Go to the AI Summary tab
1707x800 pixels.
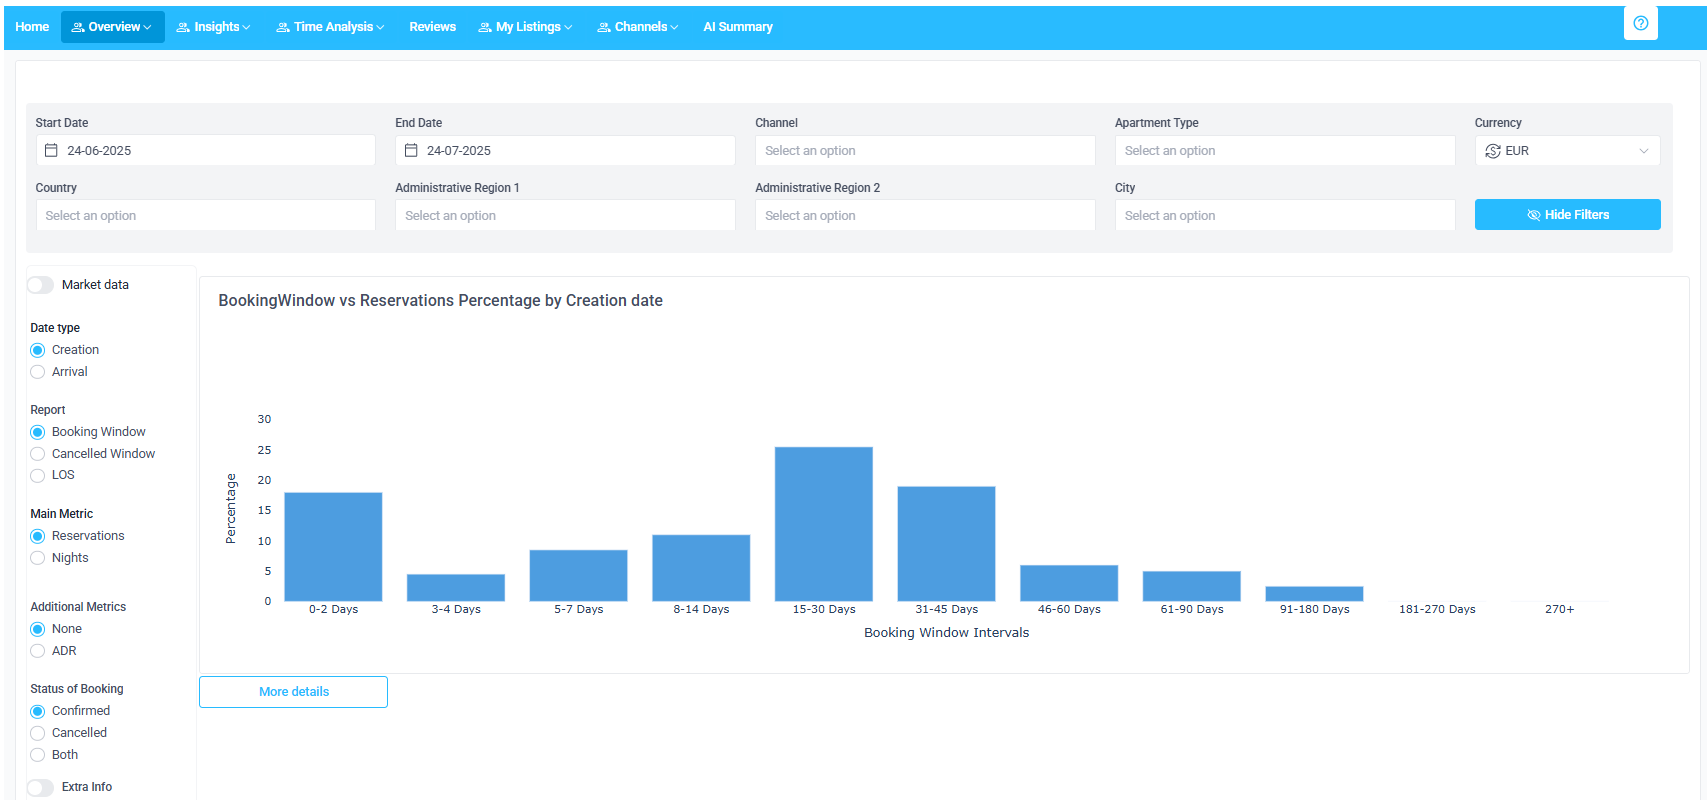tap(737, 27)
